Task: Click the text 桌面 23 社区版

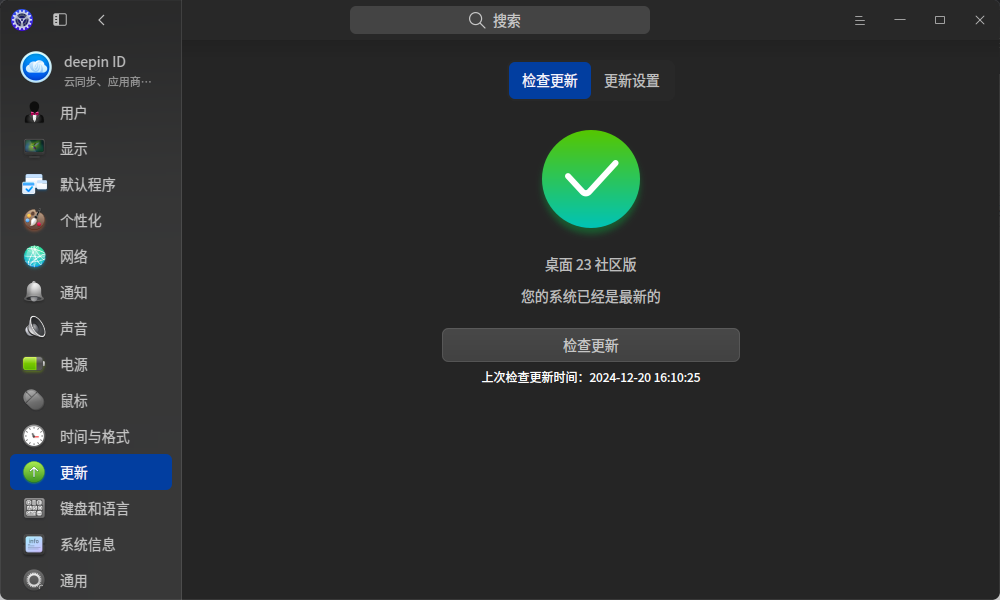Action: tap(591, 265)
